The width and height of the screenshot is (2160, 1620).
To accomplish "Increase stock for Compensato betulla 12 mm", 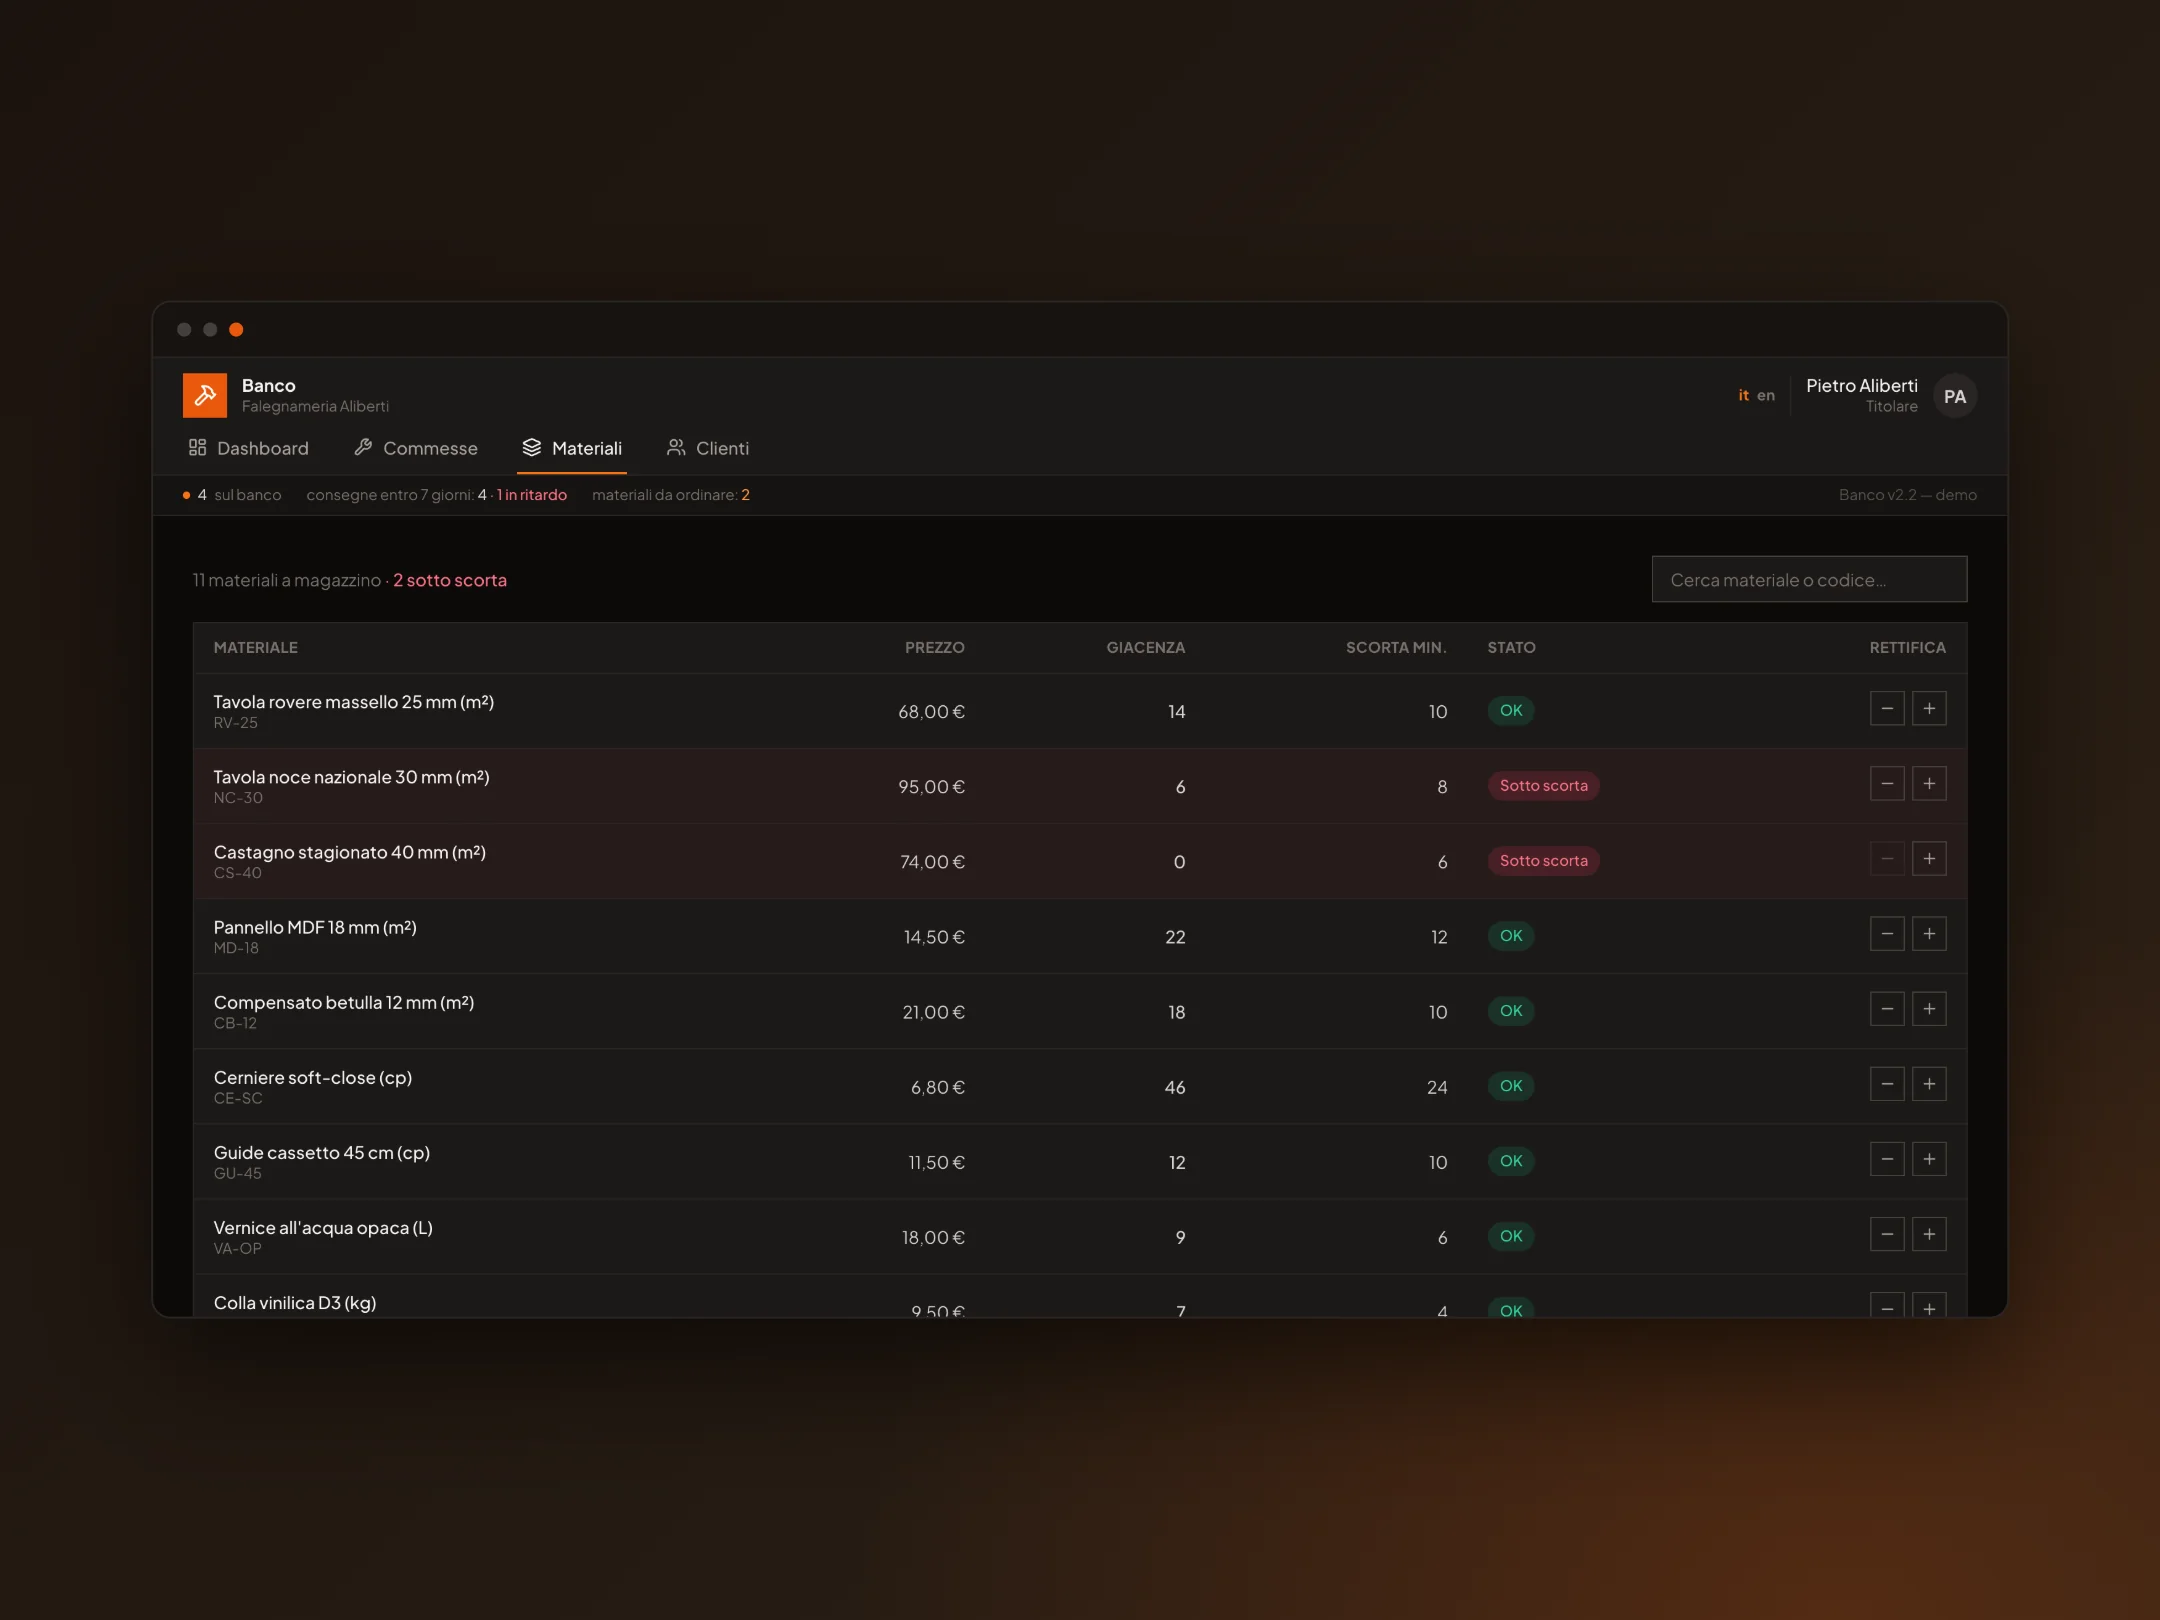I will click(1929, 1009).
